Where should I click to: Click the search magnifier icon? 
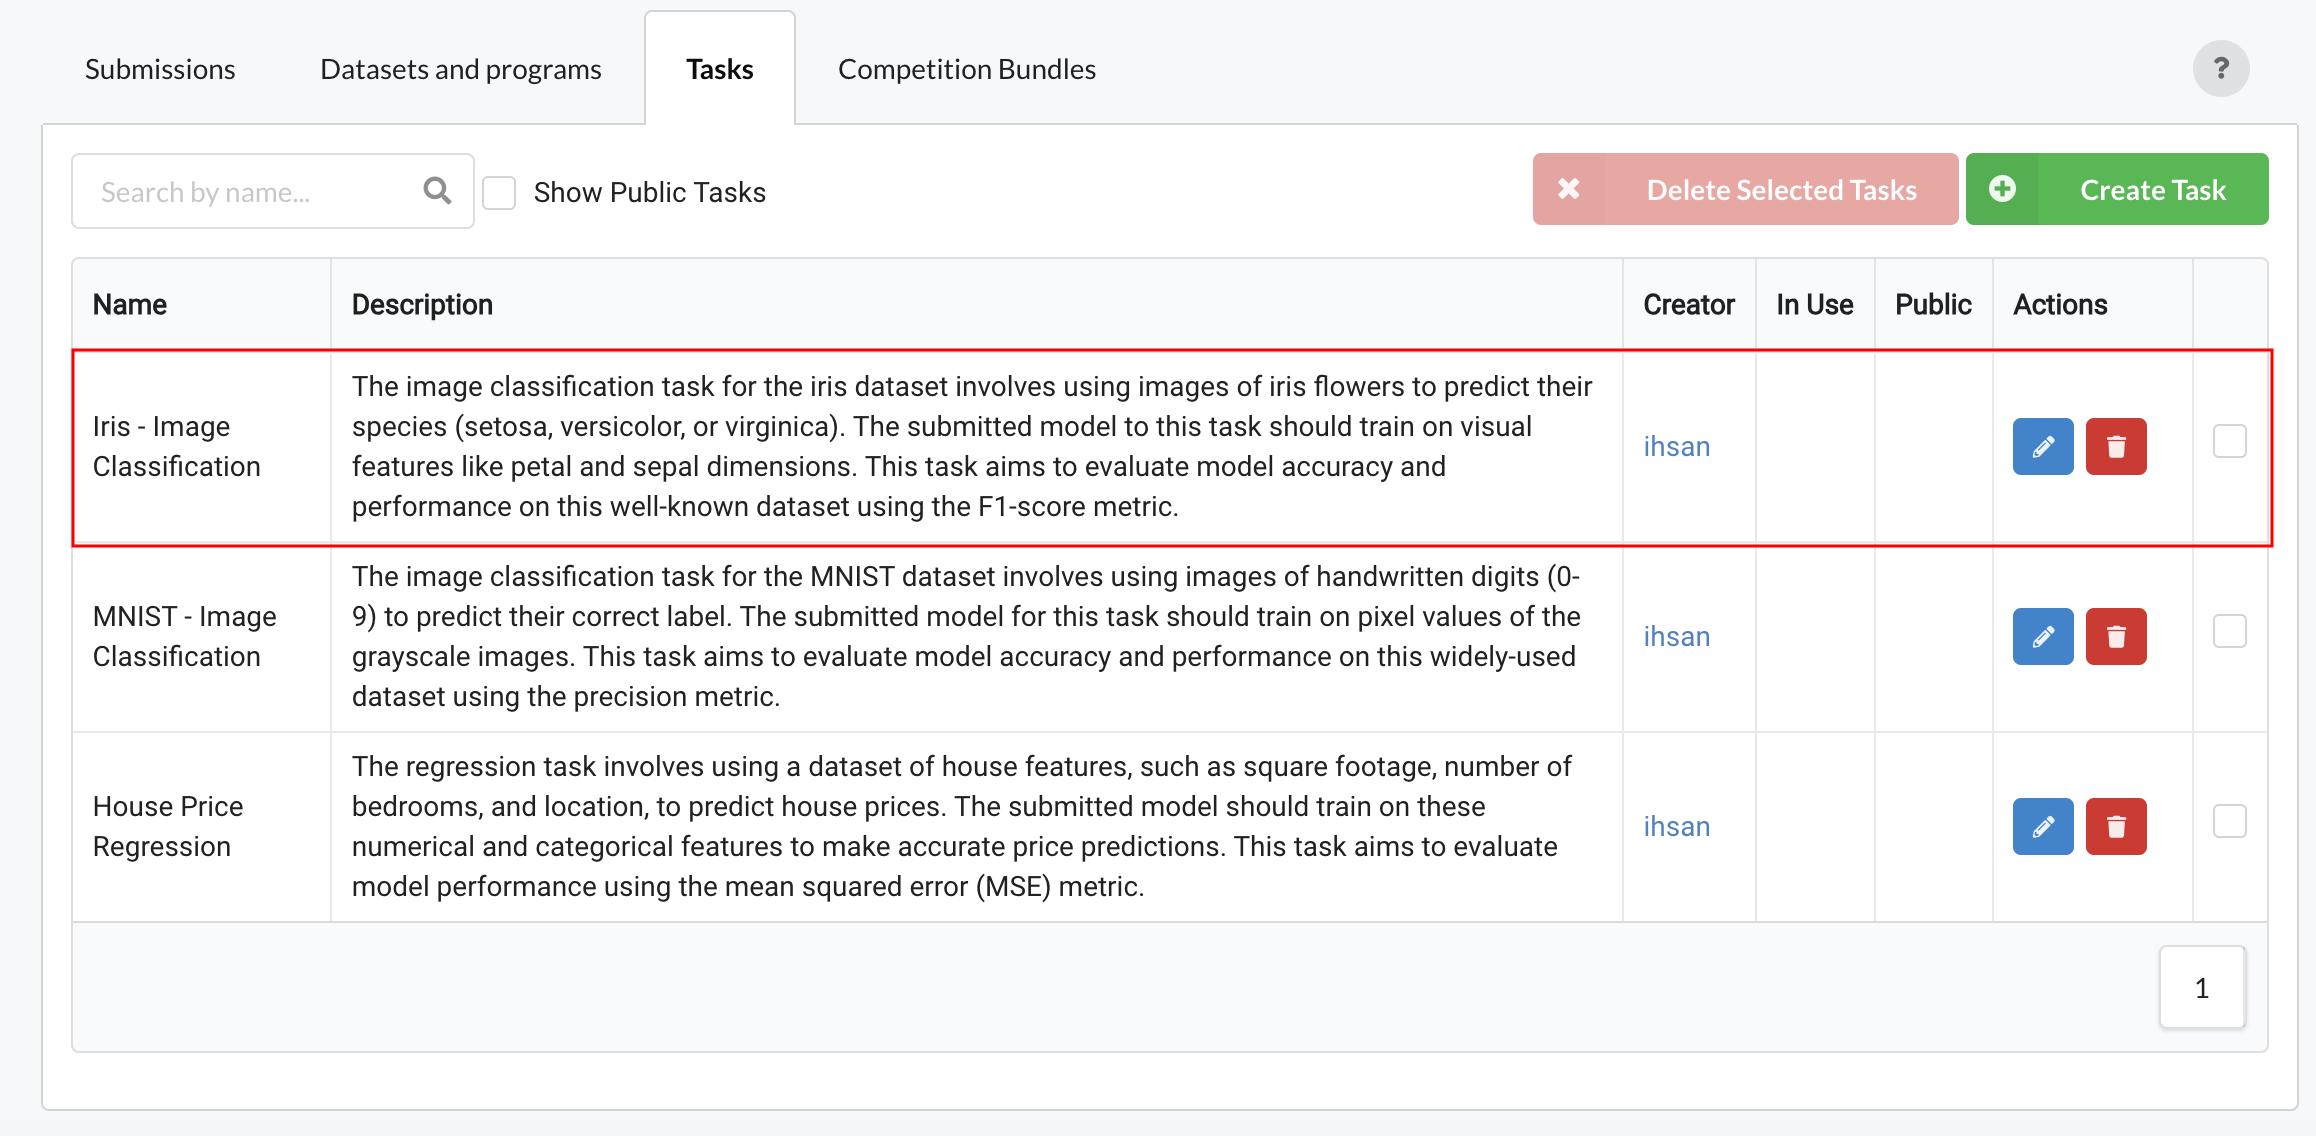tap(437, 190)
